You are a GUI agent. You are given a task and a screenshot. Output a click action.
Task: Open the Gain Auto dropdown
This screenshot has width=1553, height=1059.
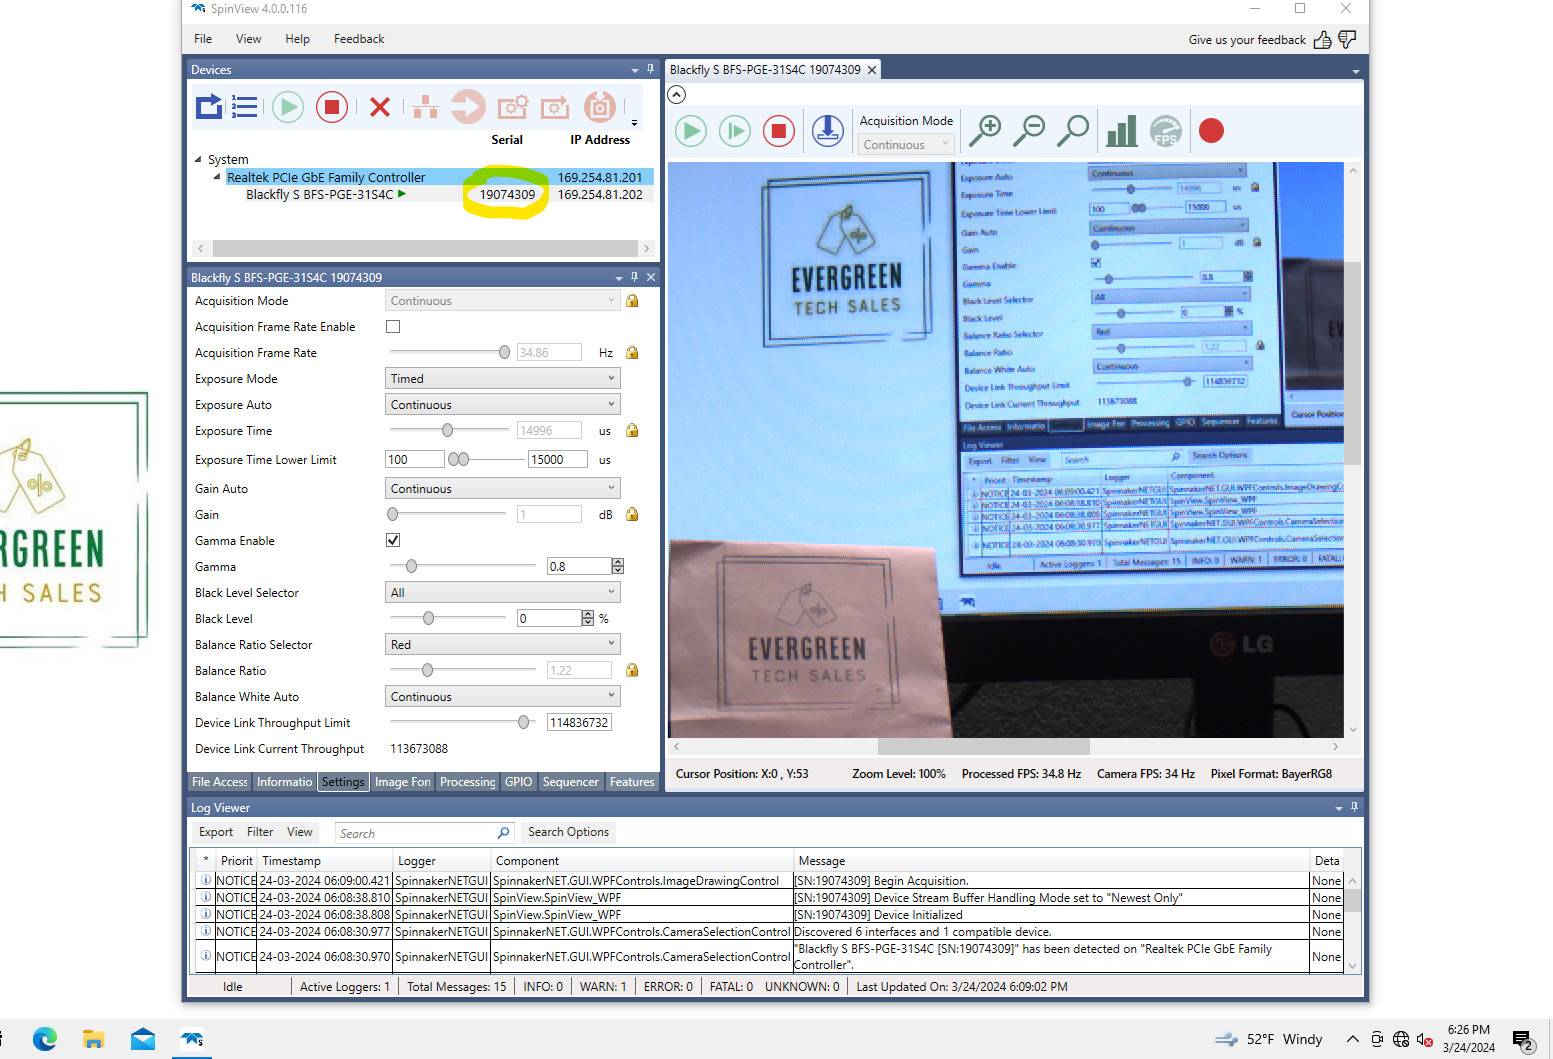[503, 488]
